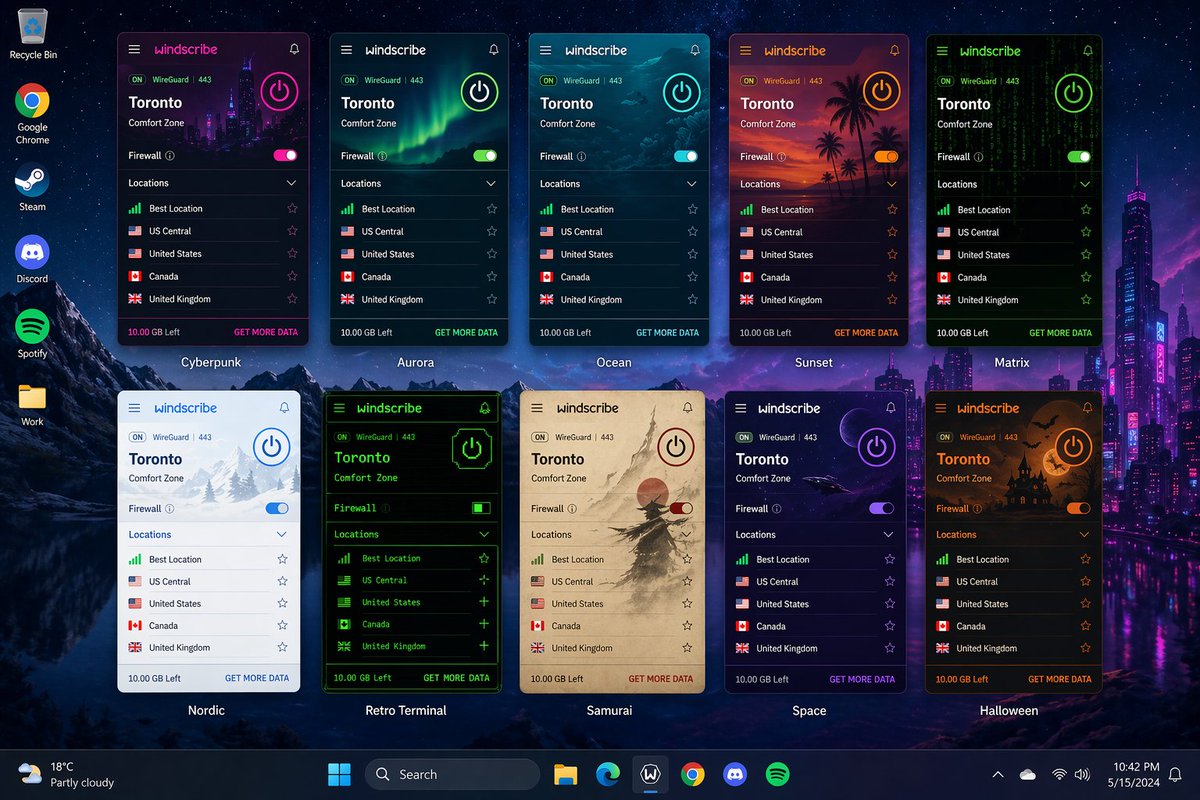
Task: Collapse Locations chevron in Cyberpunk window
Action: click(291, 183)
